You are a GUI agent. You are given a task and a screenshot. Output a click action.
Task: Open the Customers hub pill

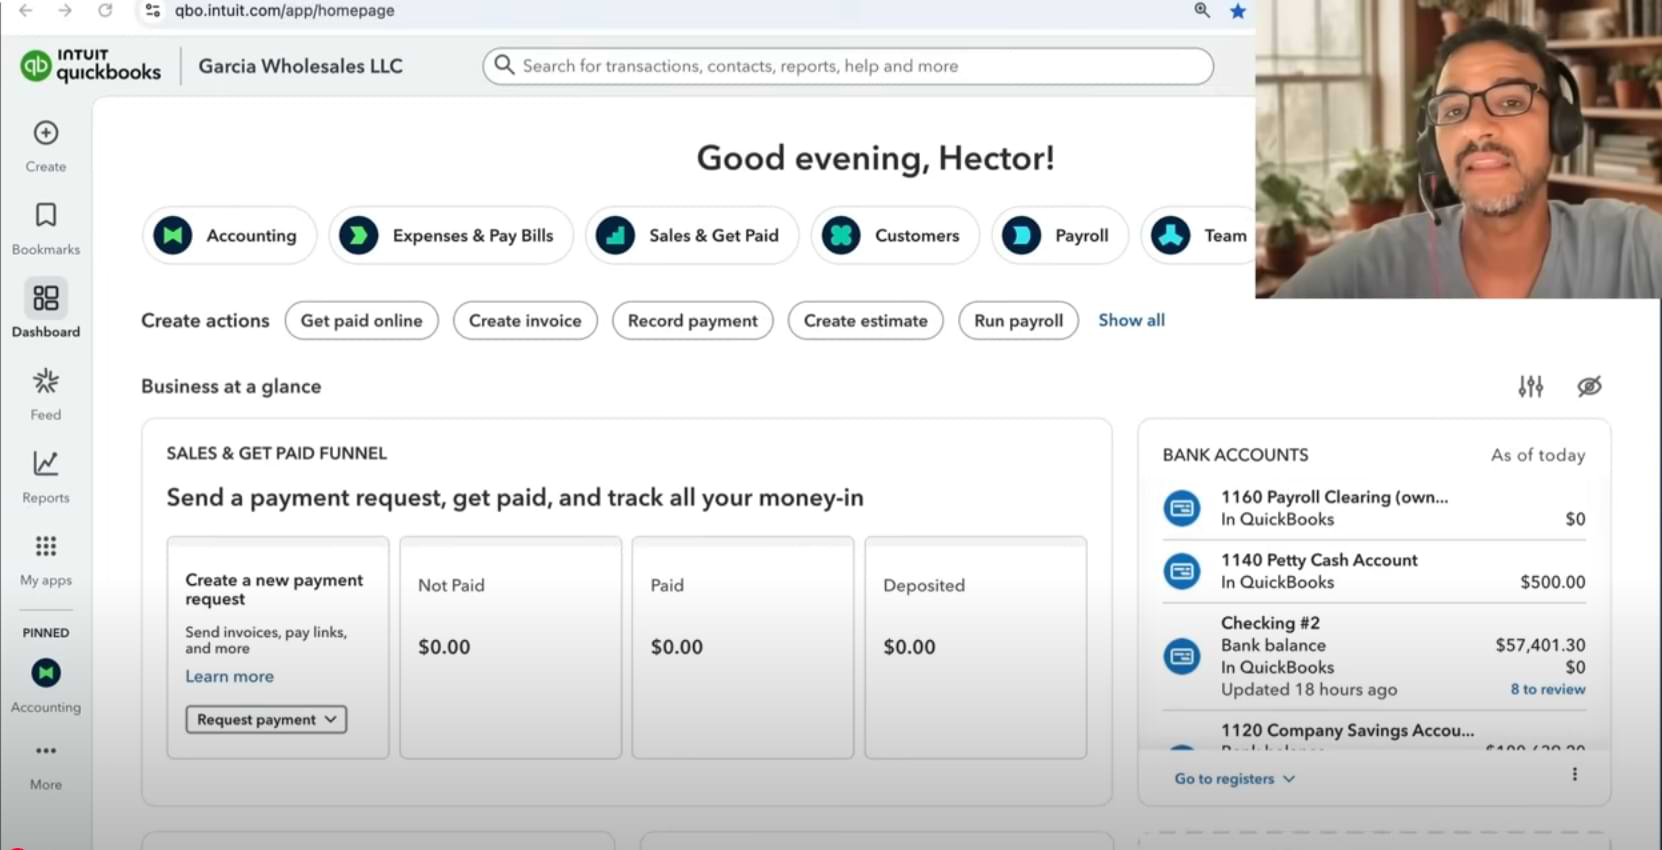point(895,236)
